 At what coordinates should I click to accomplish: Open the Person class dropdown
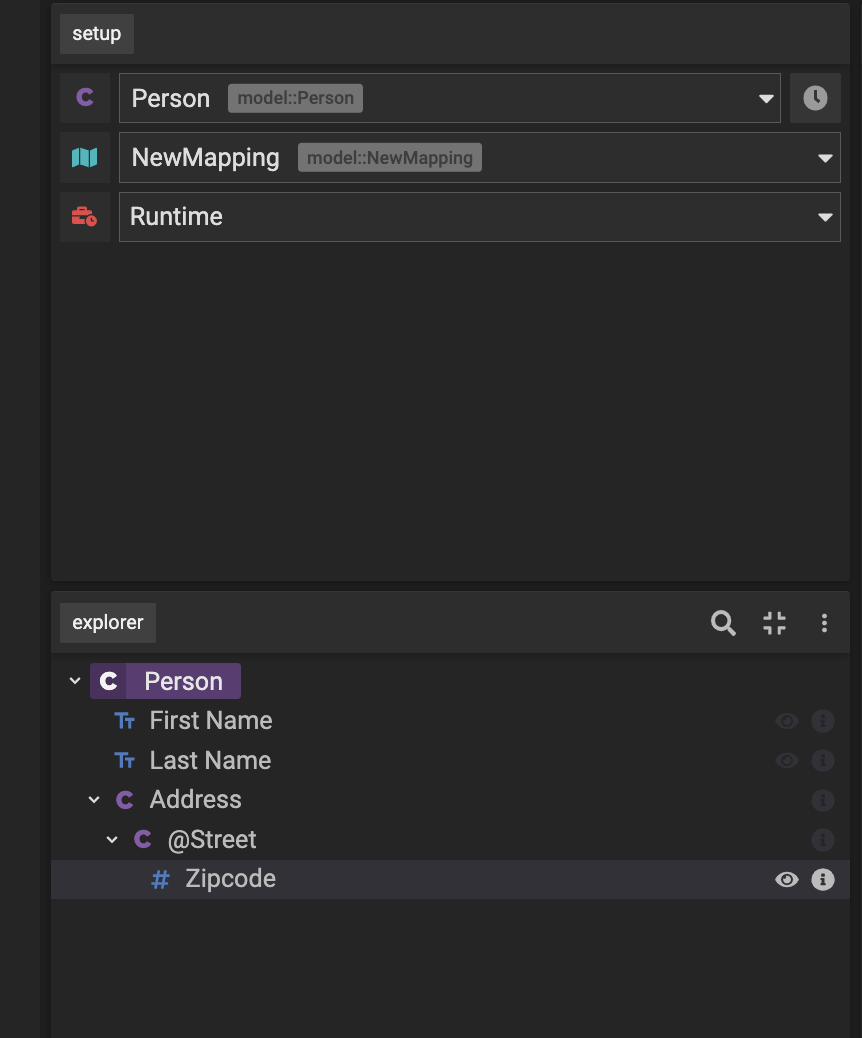(x=766, y=99)
